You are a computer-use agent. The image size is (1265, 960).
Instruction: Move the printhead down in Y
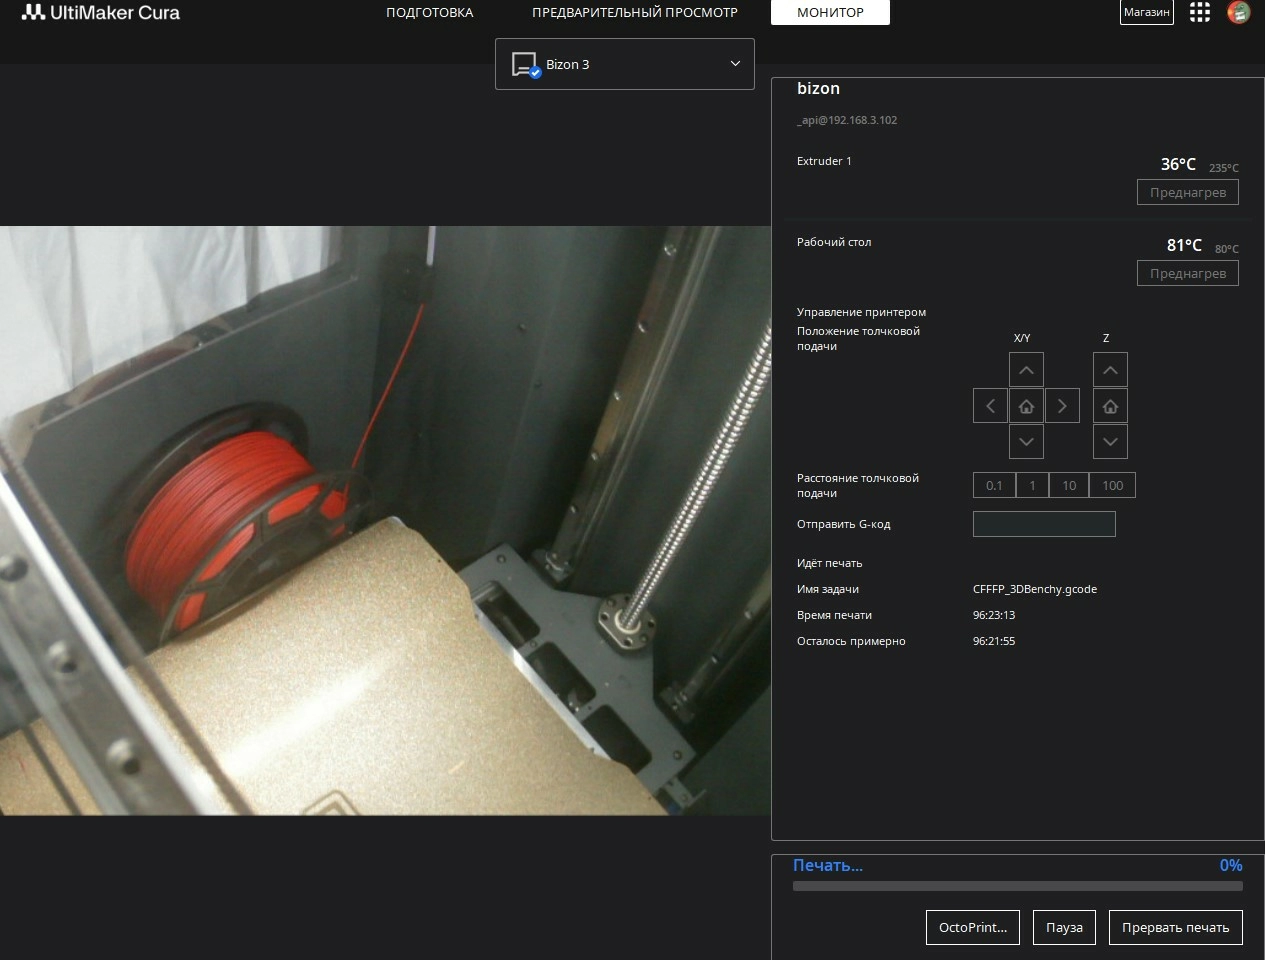pyautogui.click(x=1026, y=441)
